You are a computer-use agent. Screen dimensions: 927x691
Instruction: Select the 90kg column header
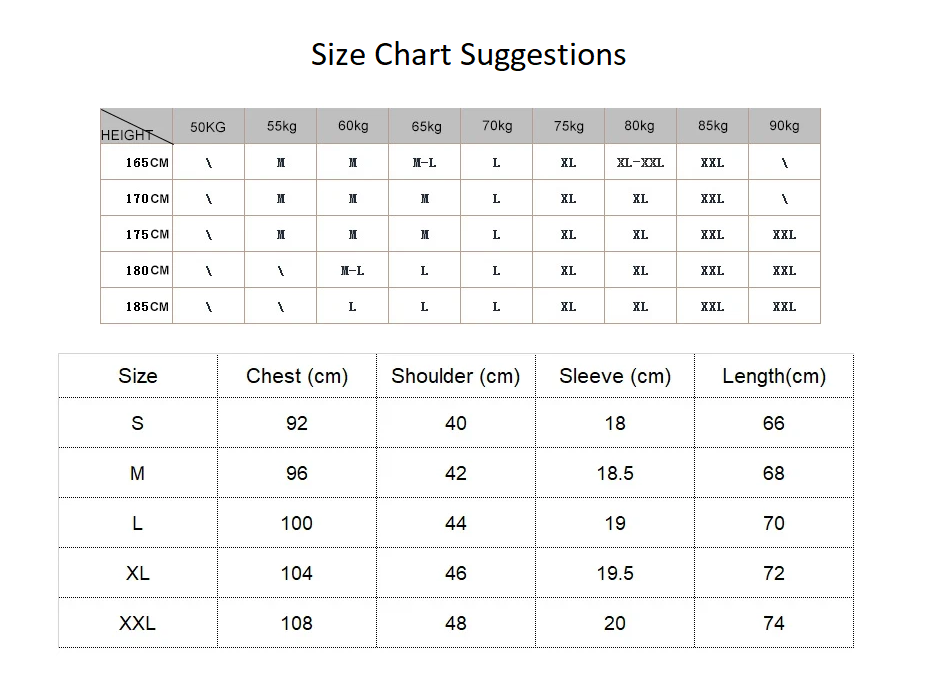click(784, 126)
